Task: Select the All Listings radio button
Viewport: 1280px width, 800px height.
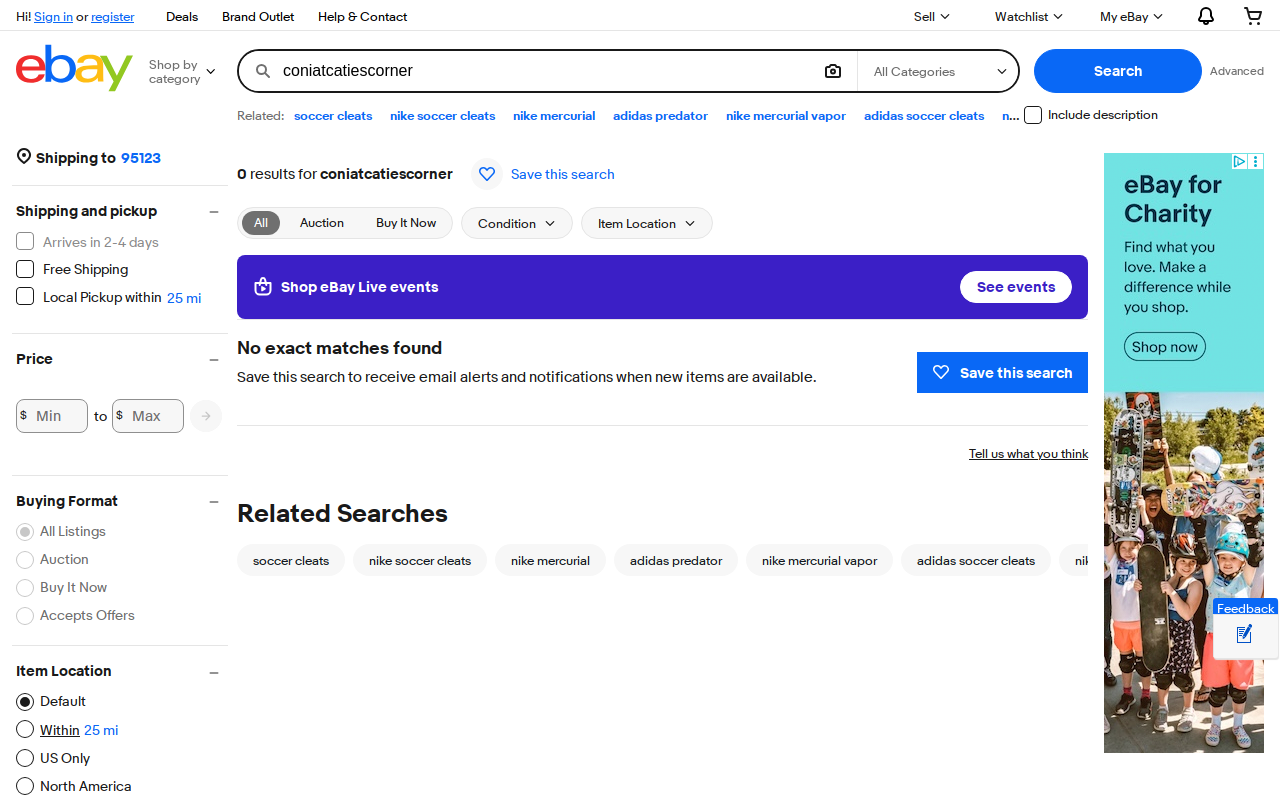Action: click(x=25, y=532)
